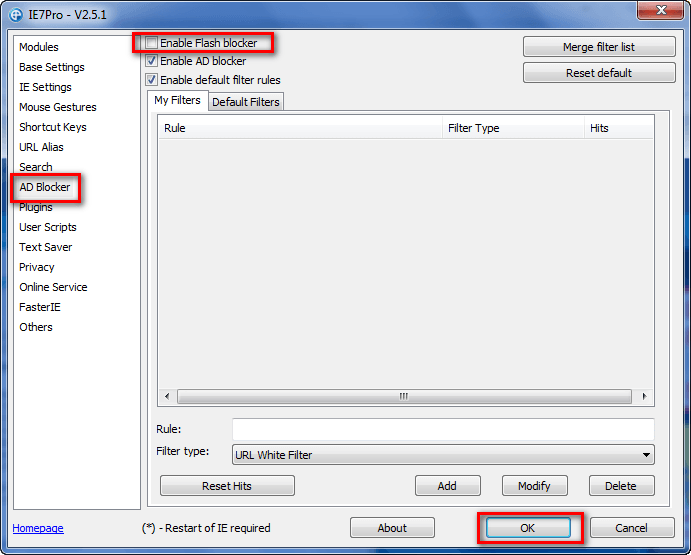Open Base Settings section
The image size is (691, 555).
click(52, 67)
